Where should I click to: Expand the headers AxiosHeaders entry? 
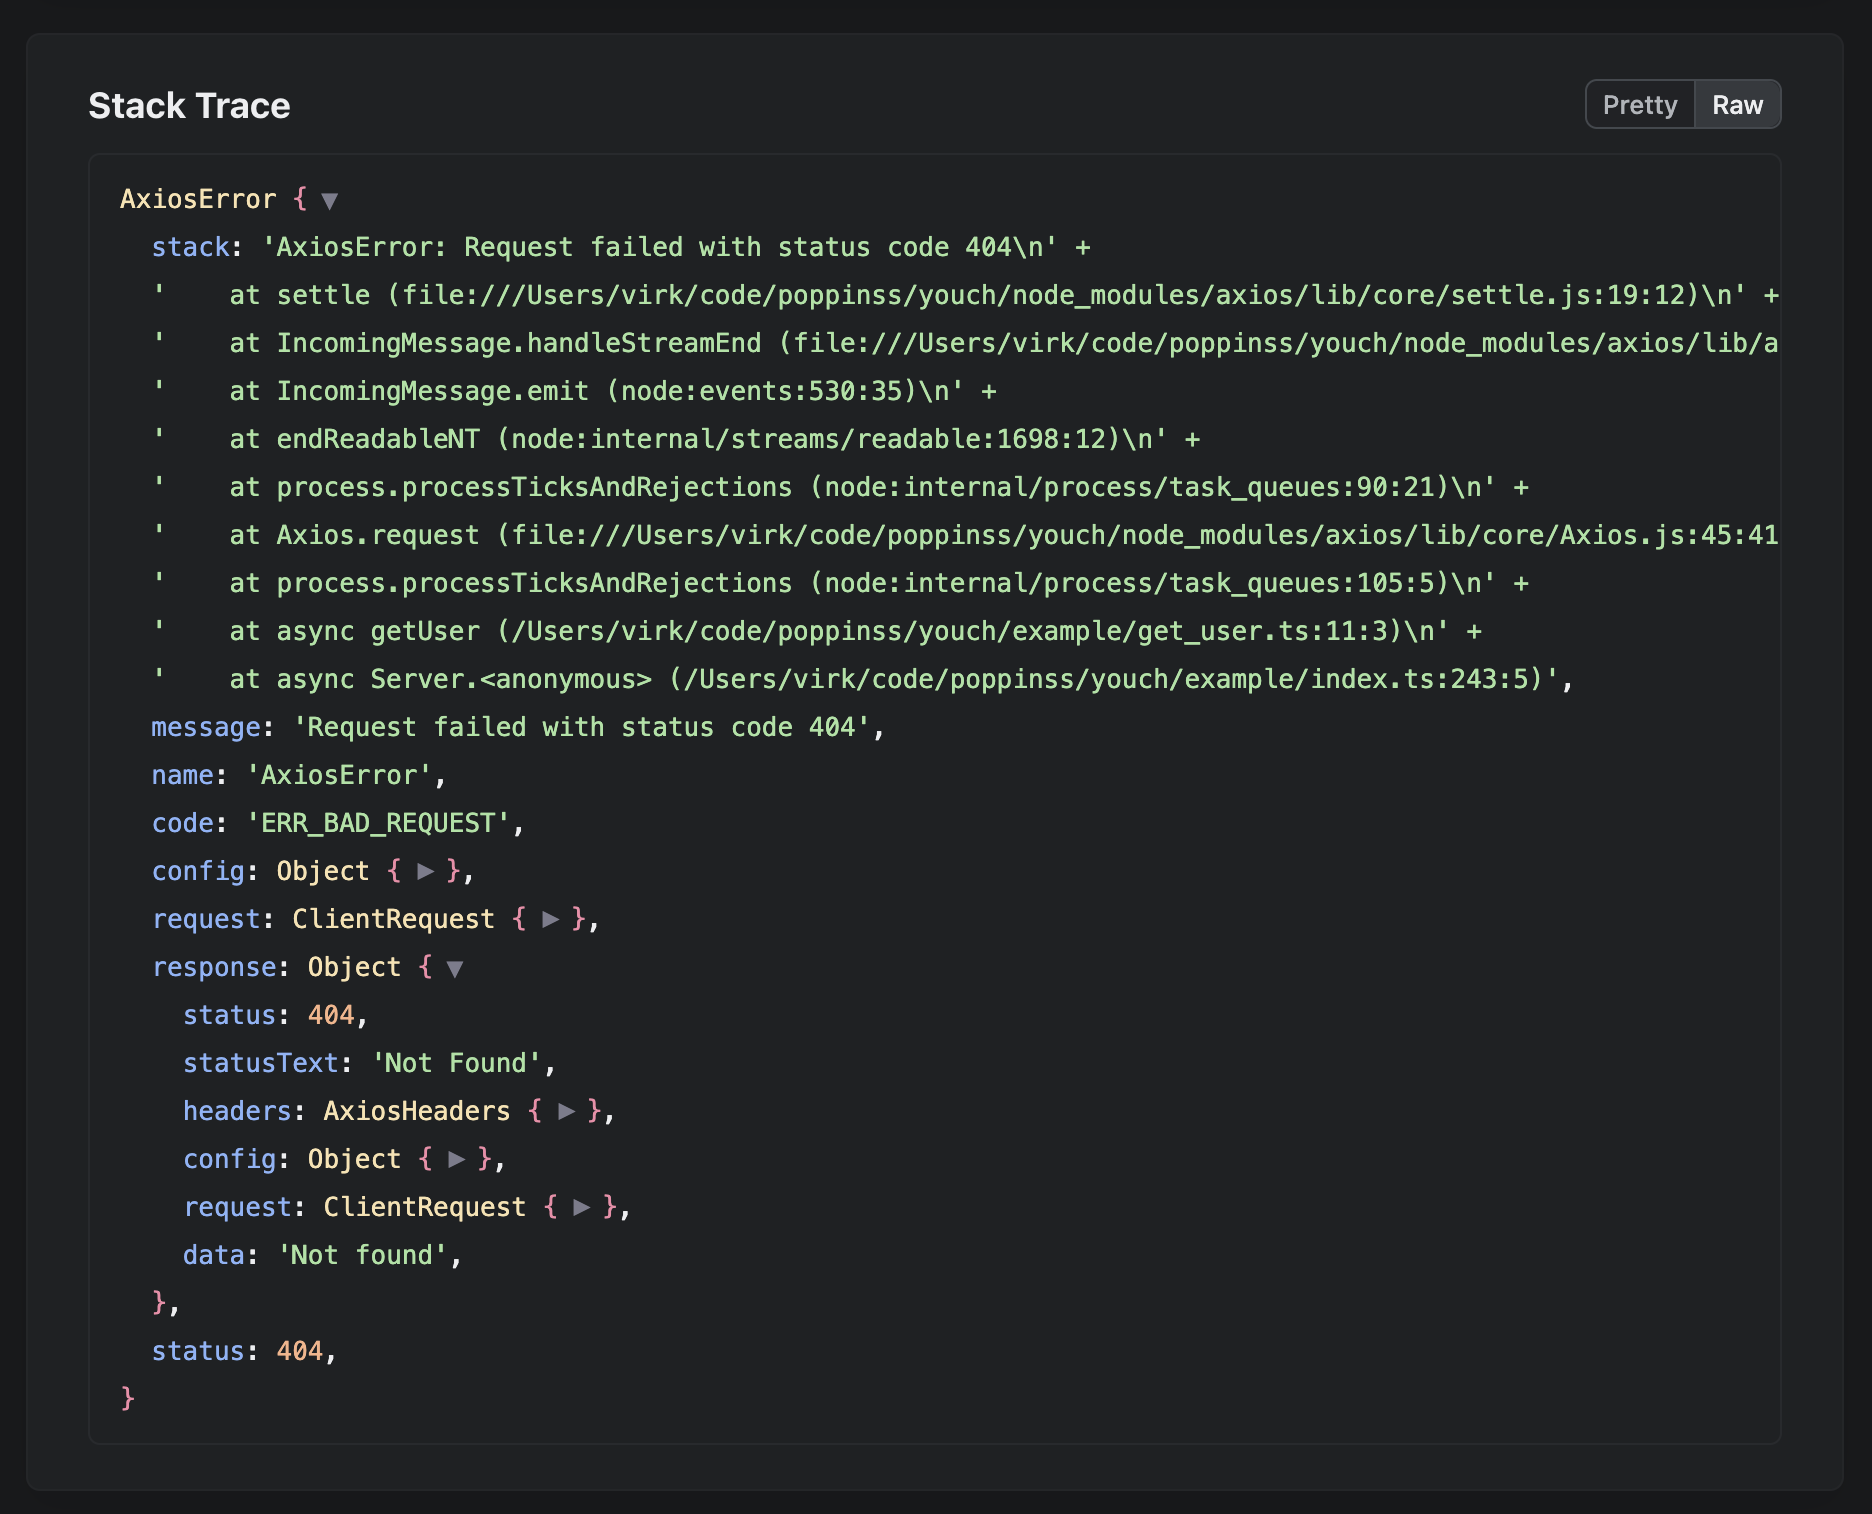pyautogui.click(x=566, y=1111)
